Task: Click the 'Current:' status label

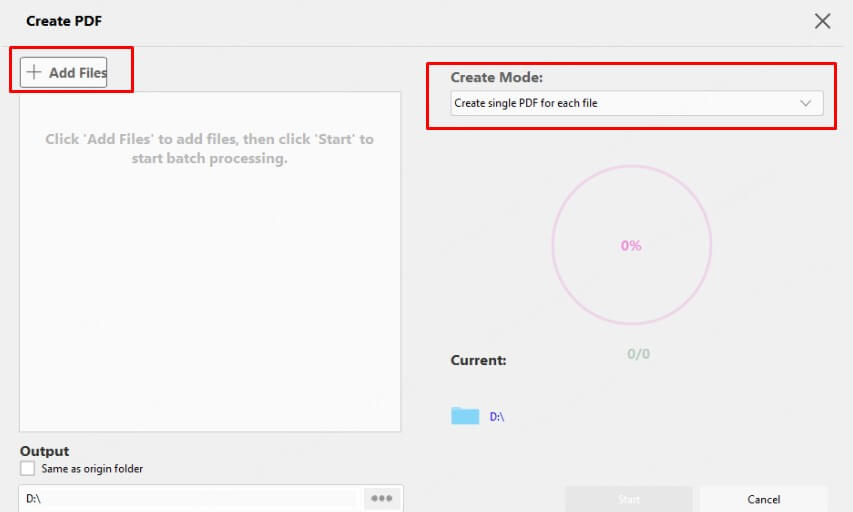Action: tap(478, 360)
